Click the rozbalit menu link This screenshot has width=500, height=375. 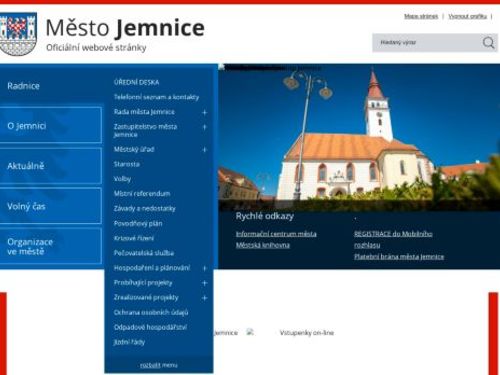pos(159,365)
